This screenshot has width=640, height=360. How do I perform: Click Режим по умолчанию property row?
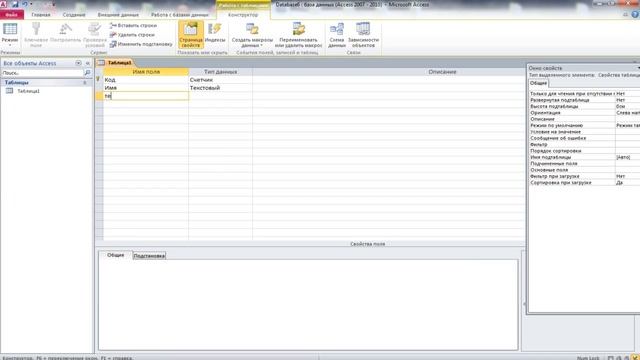click(x=584, y=126)
